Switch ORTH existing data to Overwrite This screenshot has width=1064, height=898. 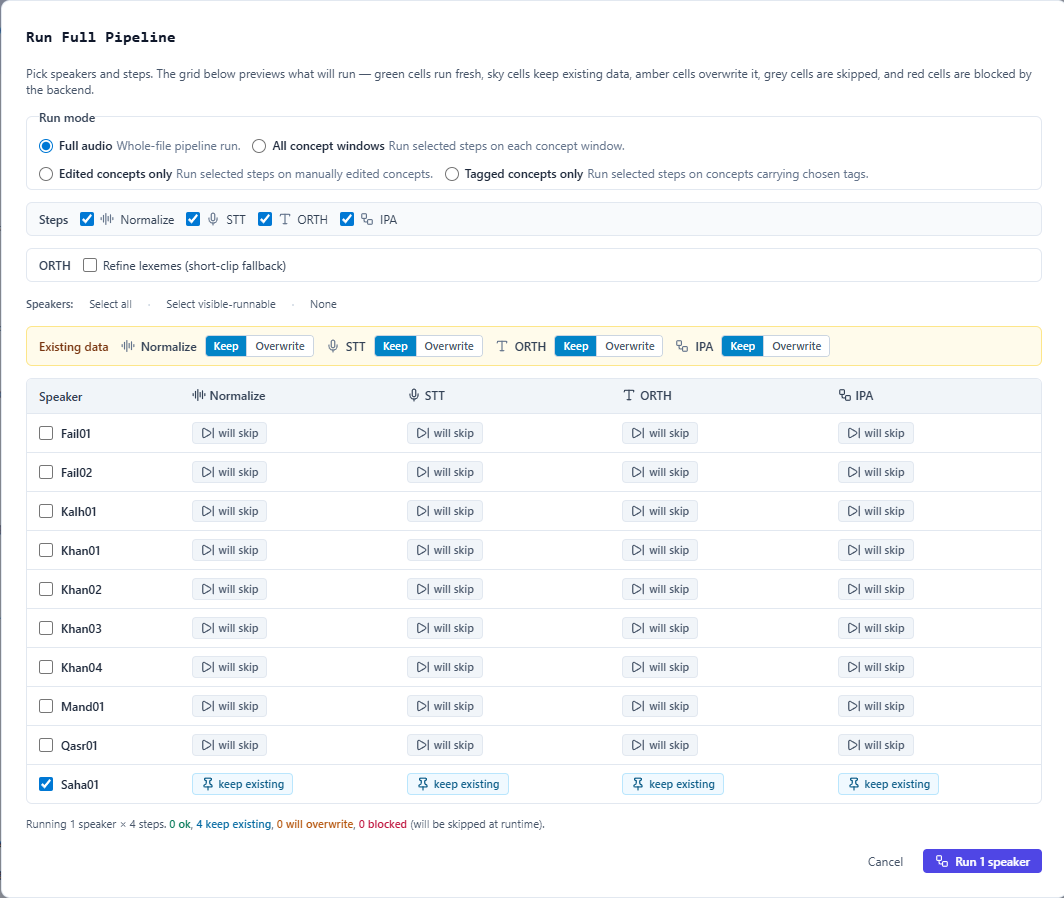(630, 346)
